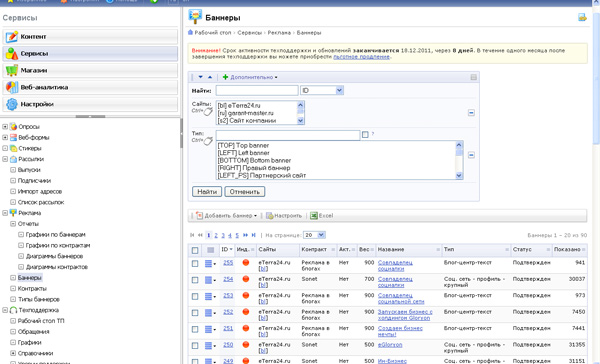Image resolution: width=600 pixels, height=364 pixels.
Task: Go to page 2 of the list
Action: pyautogui.click(x=216, y=235)
